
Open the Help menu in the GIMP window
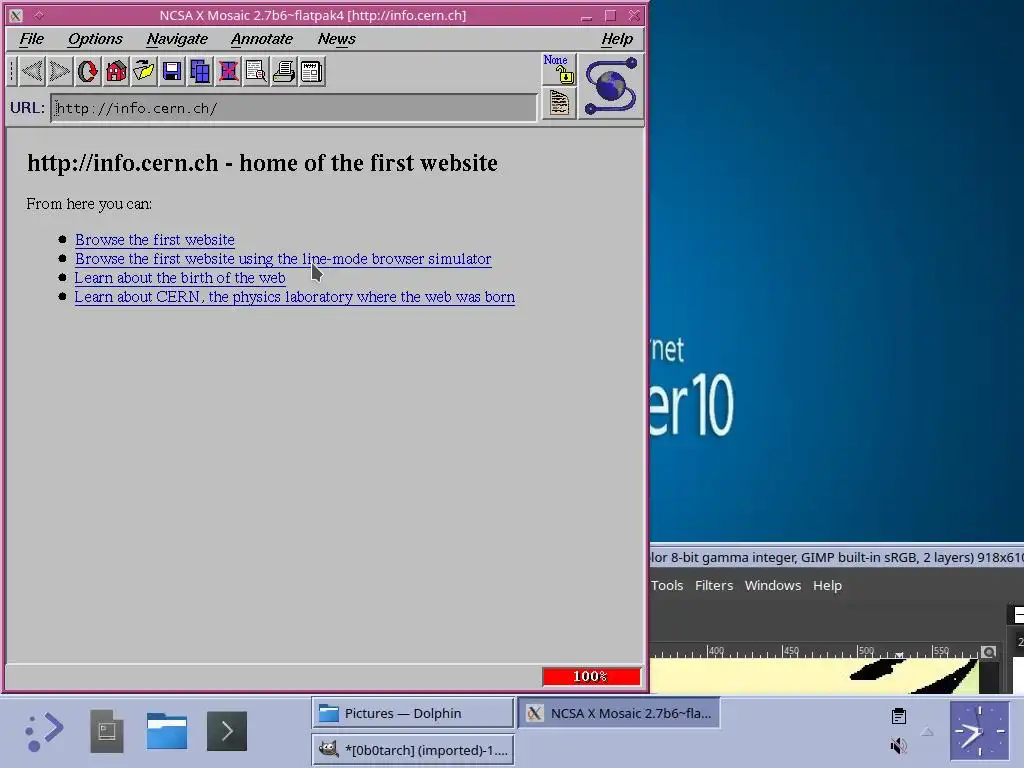827,585
